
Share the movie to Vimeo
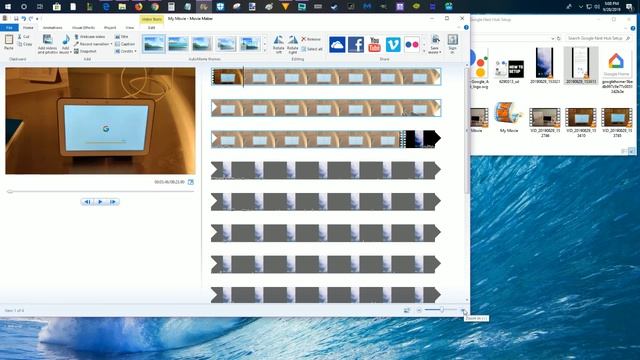click(x=393, y=44)
